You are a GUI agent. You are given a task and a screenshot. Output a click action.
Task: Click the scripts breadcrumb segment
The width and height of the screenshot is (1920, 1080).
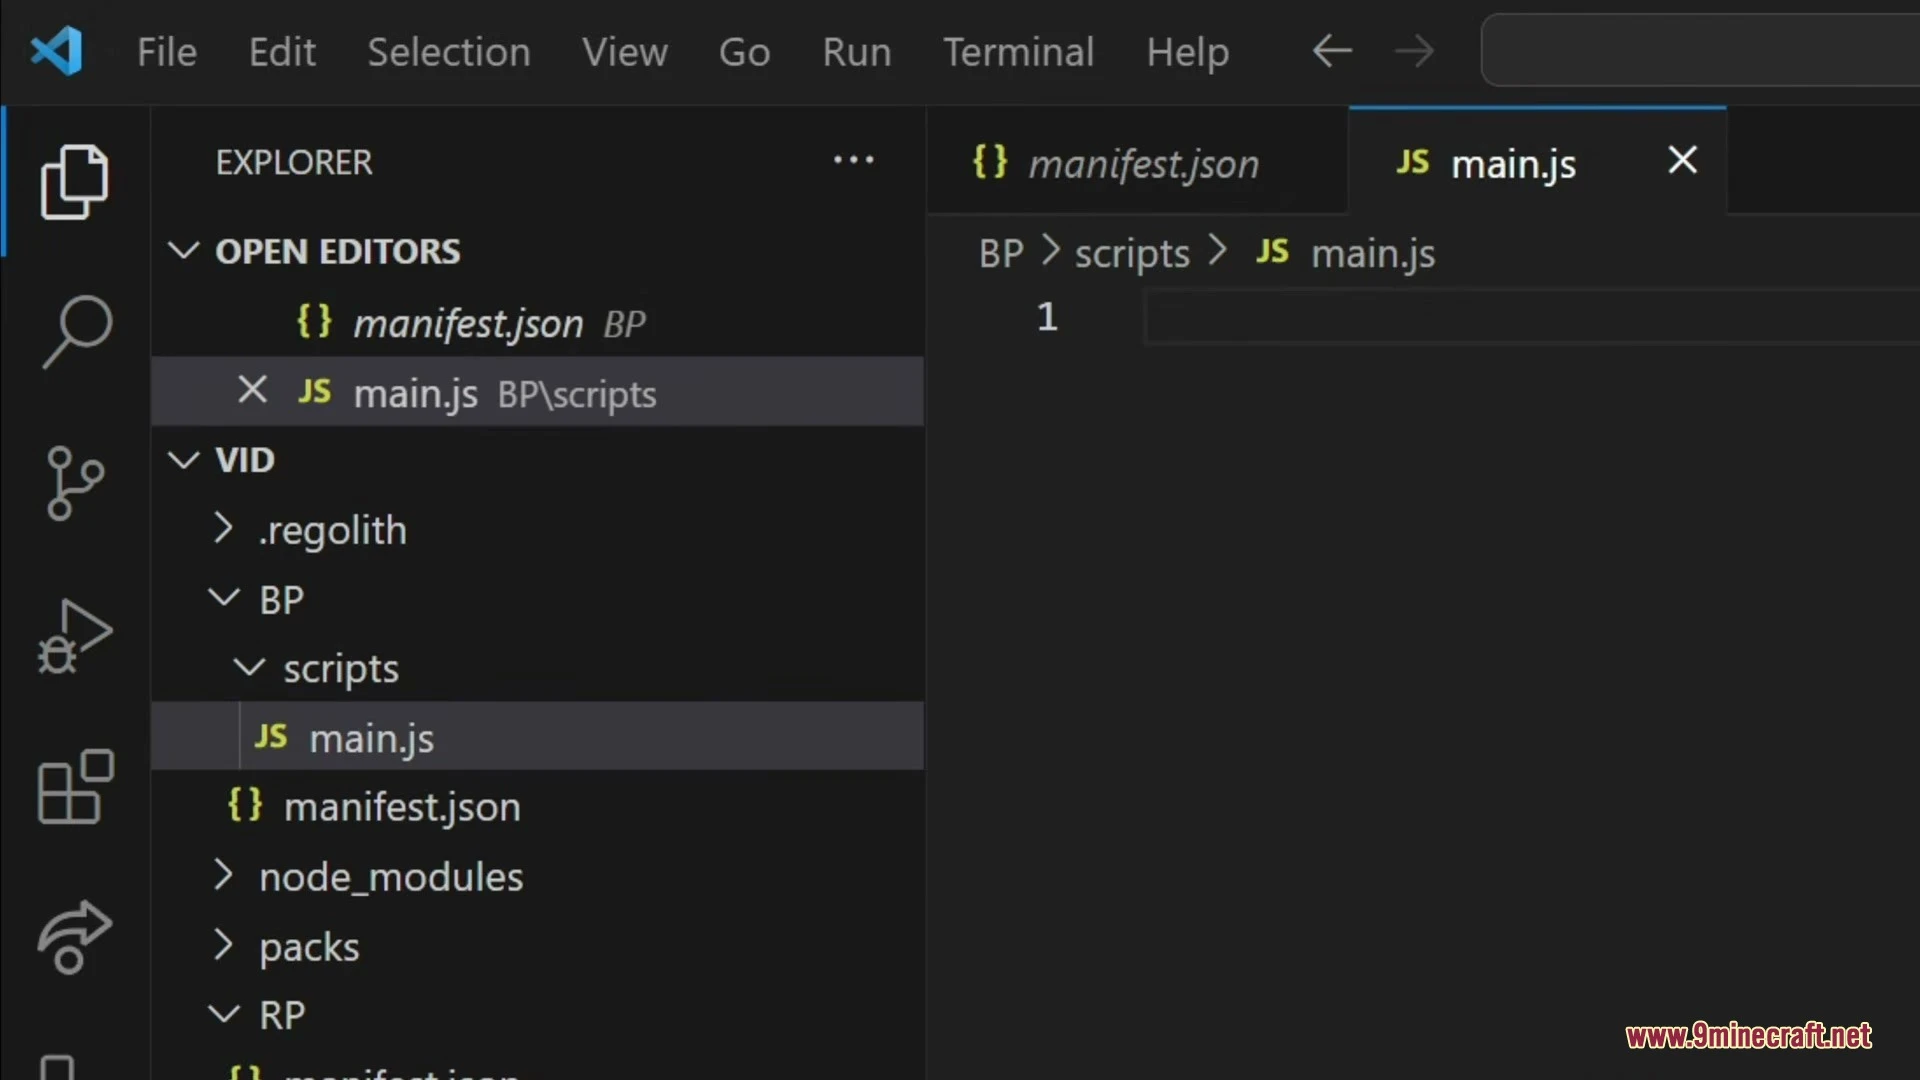pos(1132,253)
